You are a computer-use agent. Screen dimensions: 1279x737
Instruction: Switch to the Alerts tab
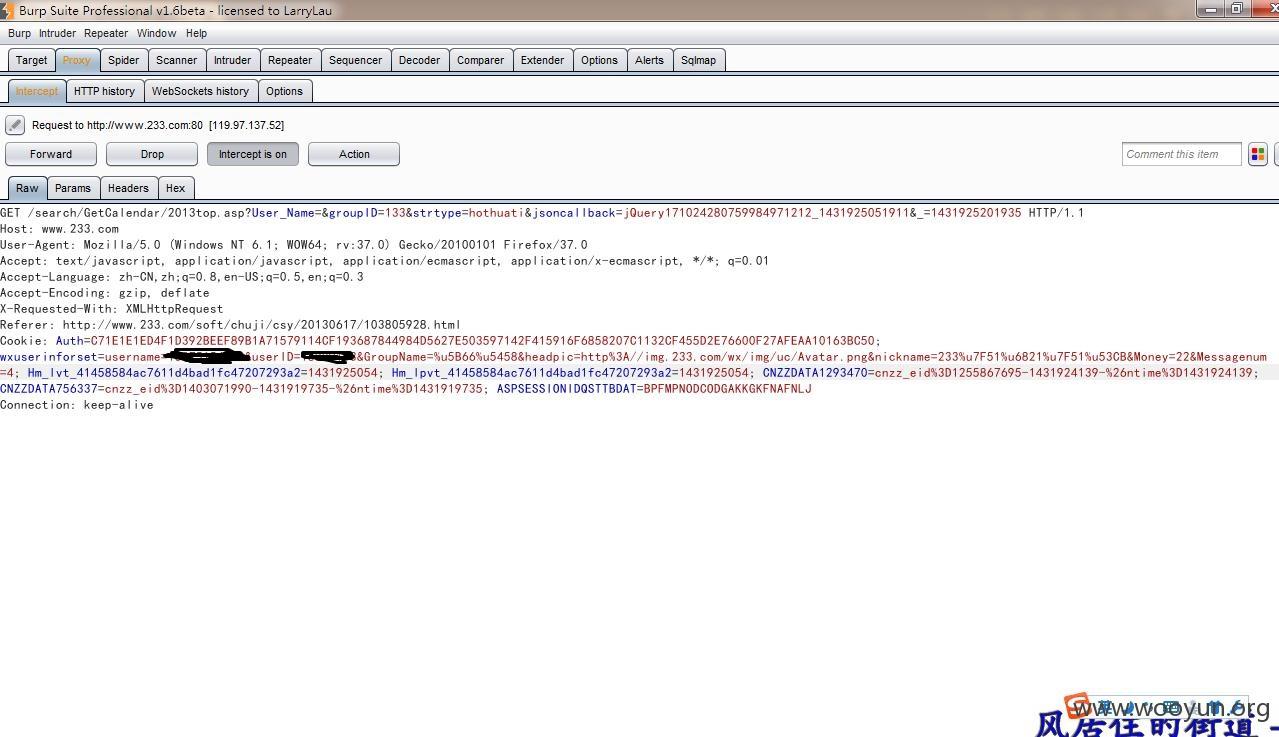coord(650,60)
